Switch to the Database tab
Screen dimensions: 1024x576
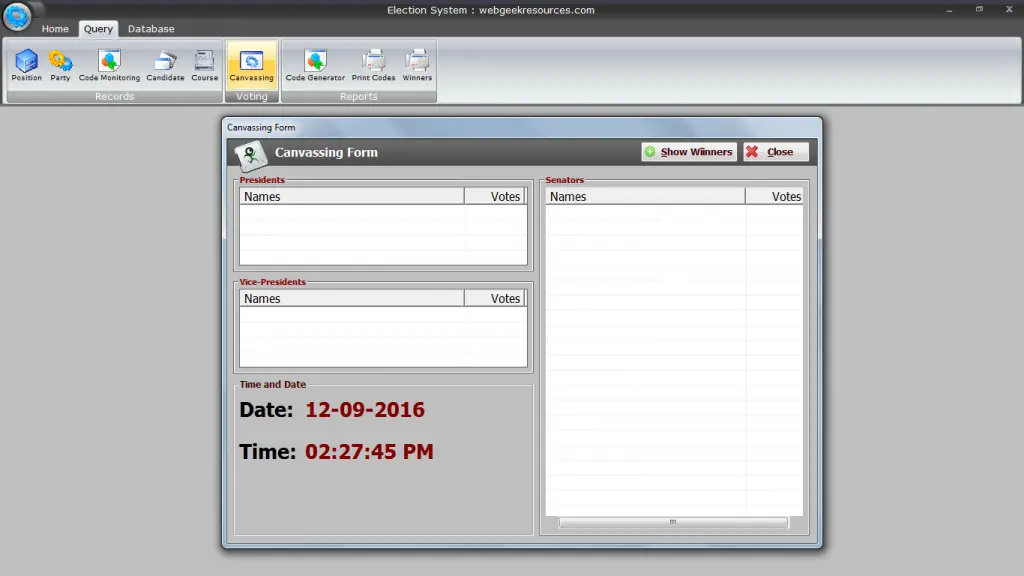click(x=151, y=29)
